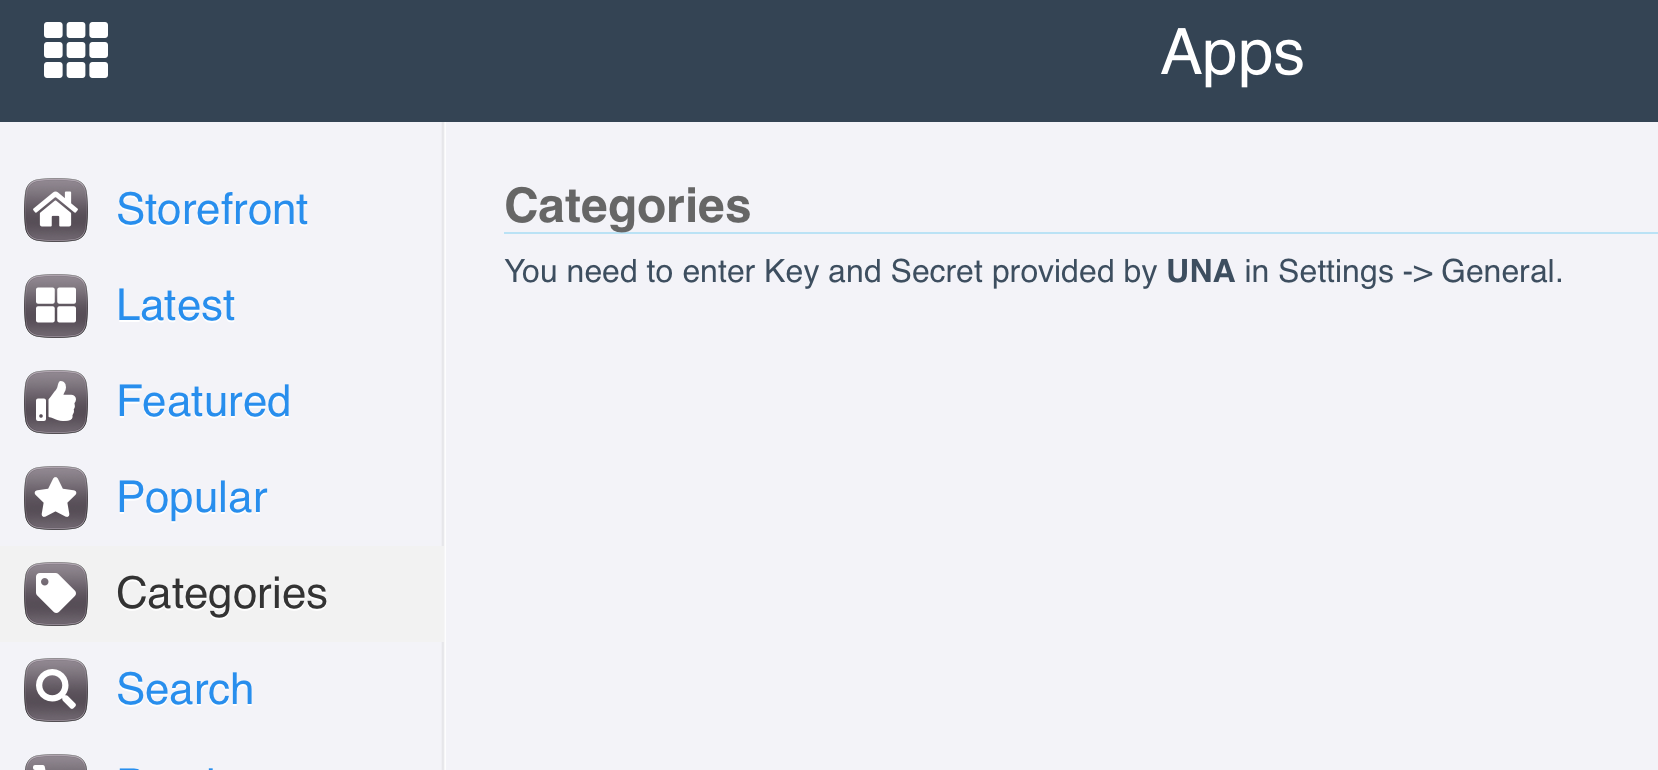The height and width of the screenshot is (770, 1658).
Task: Click the Search magnifier icon
Action: pos(56,690)
